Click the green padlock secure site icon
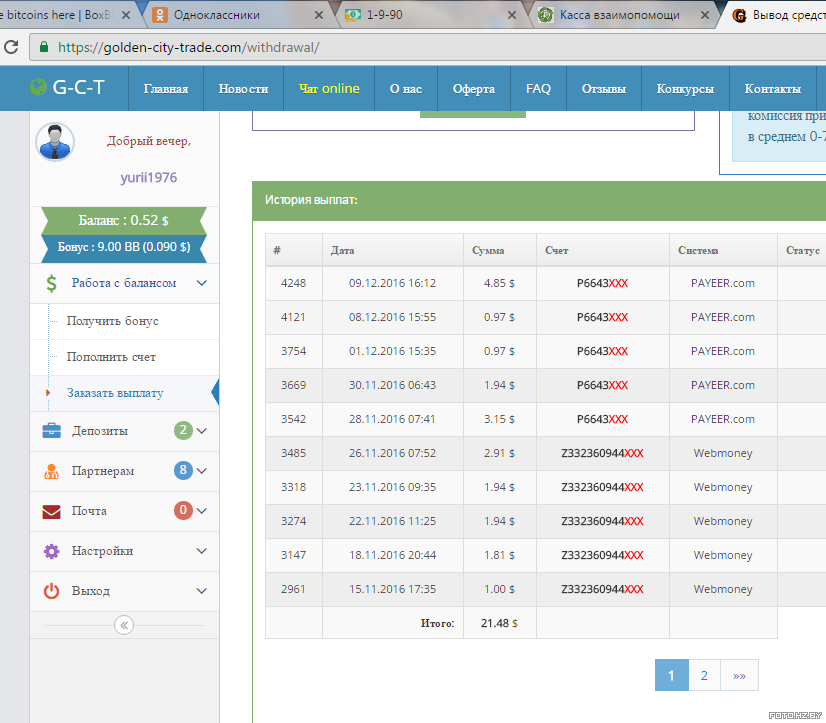826x723 pixels. pos(44,47)
